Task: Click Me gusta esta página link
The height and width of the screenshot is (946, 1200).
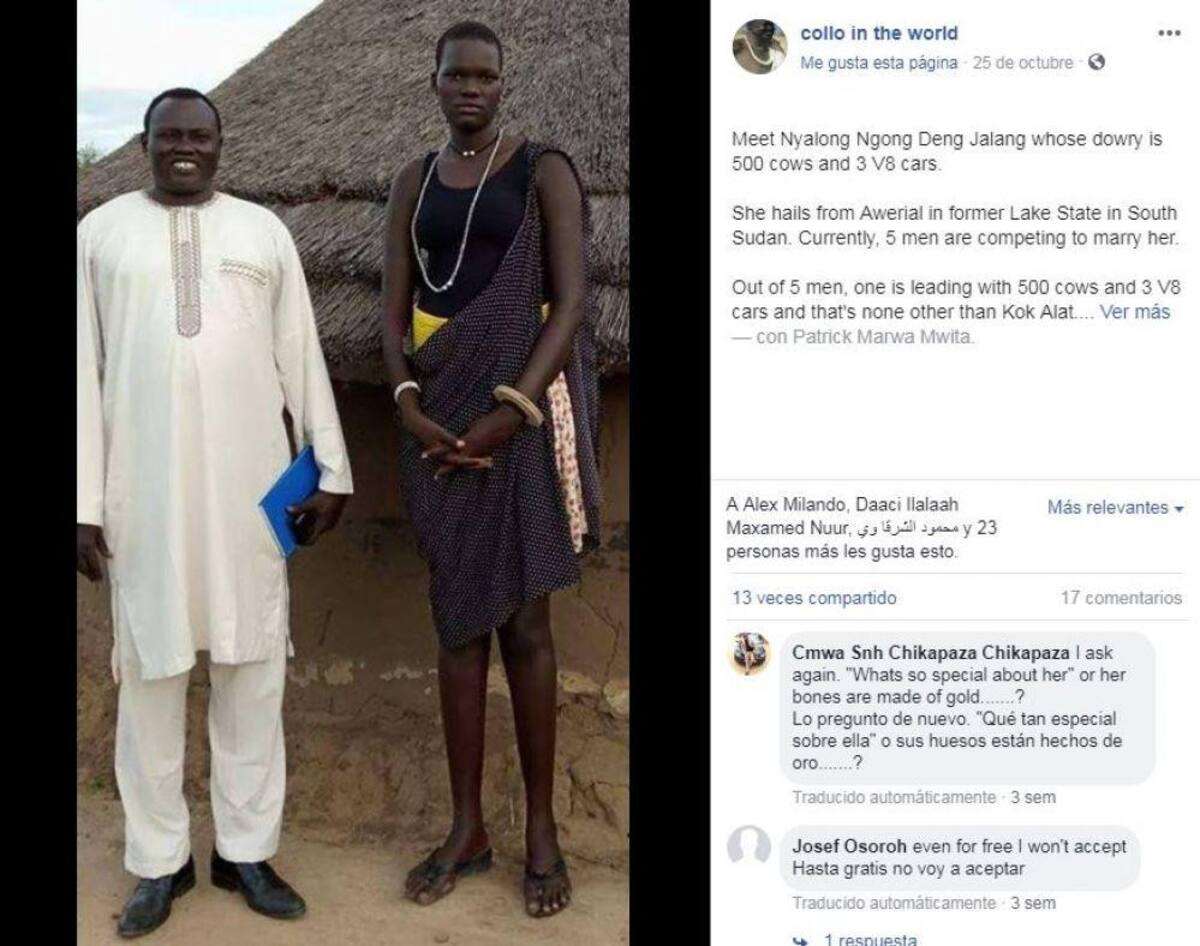Action: click(x=879, y=63)
